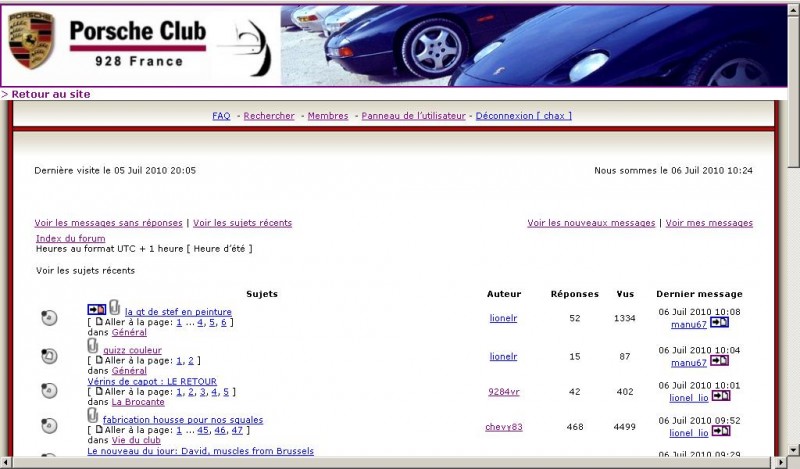This screenshot has height=469, width=800.
Task: Open the Rechercher menu link
Action: (269, 116)
